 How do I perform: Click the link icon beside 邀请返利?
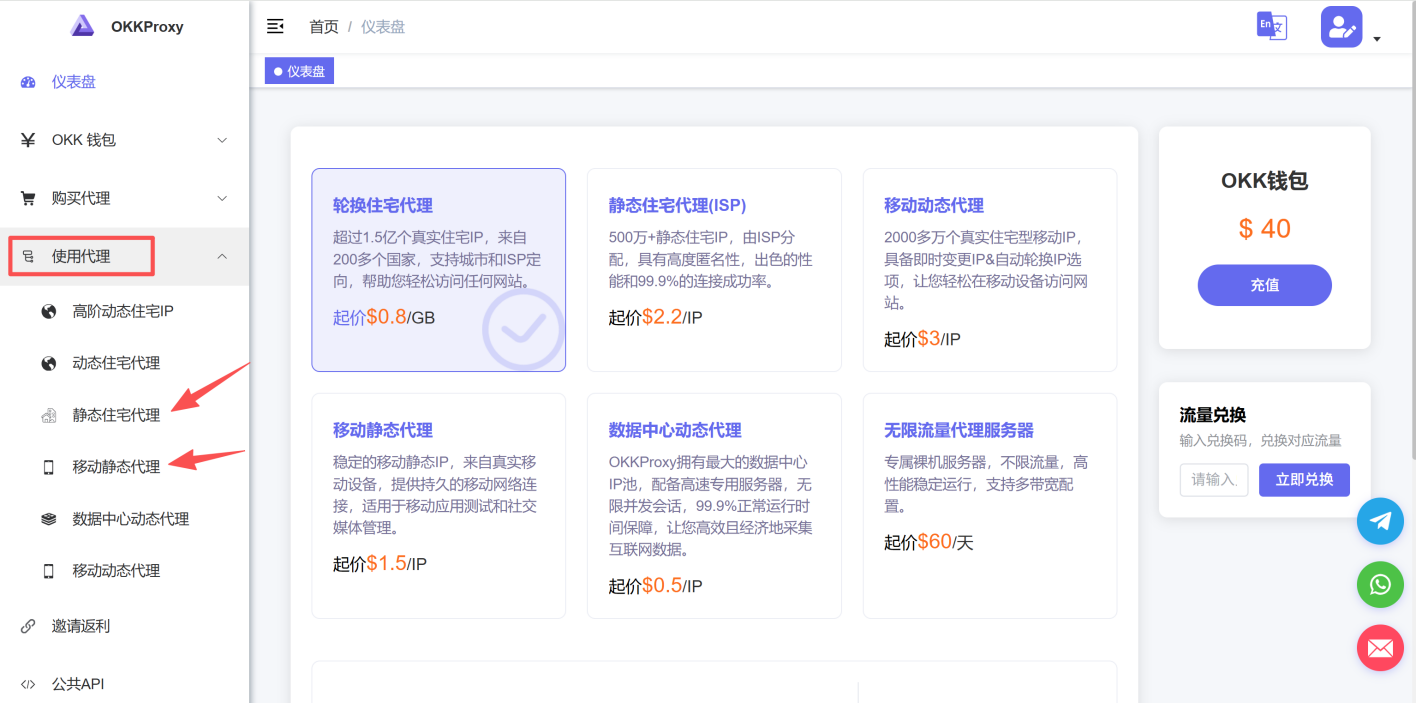coord(28,626)
